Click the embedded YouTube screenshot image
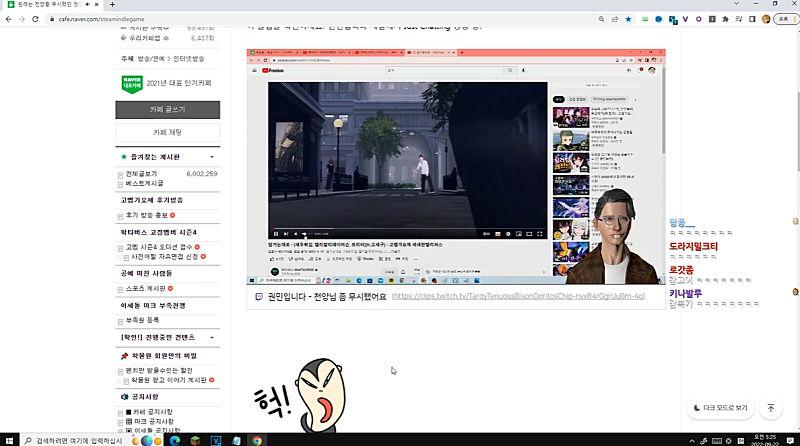Screen dimensions: 800x446 click(x=456, y=167)
